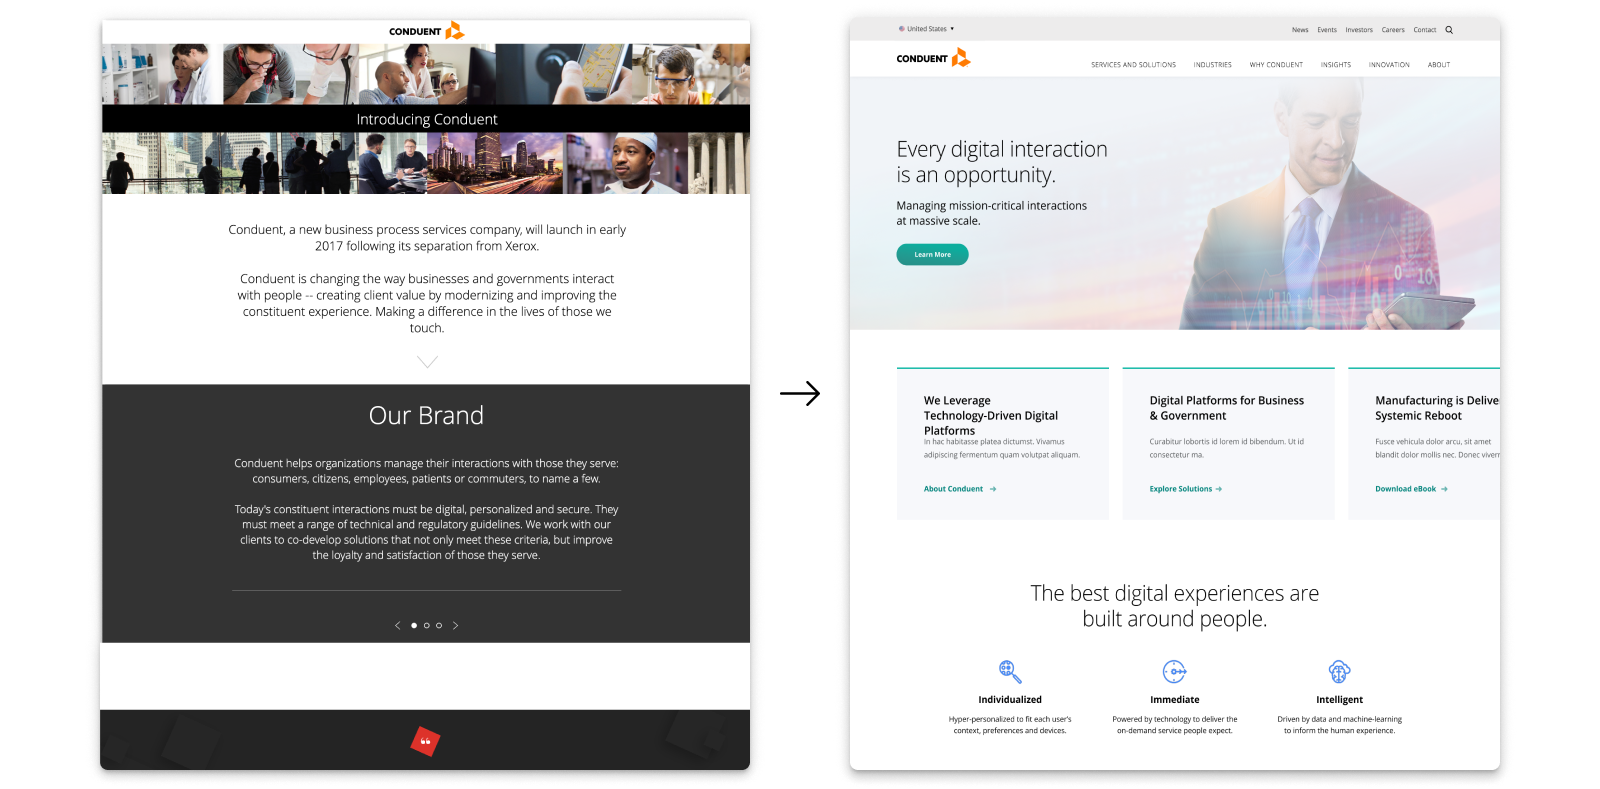Click the Conduent logo on the old site header
Image resolution: width=1600 pixels, height=789 pixels.
(x=427, y=31)
